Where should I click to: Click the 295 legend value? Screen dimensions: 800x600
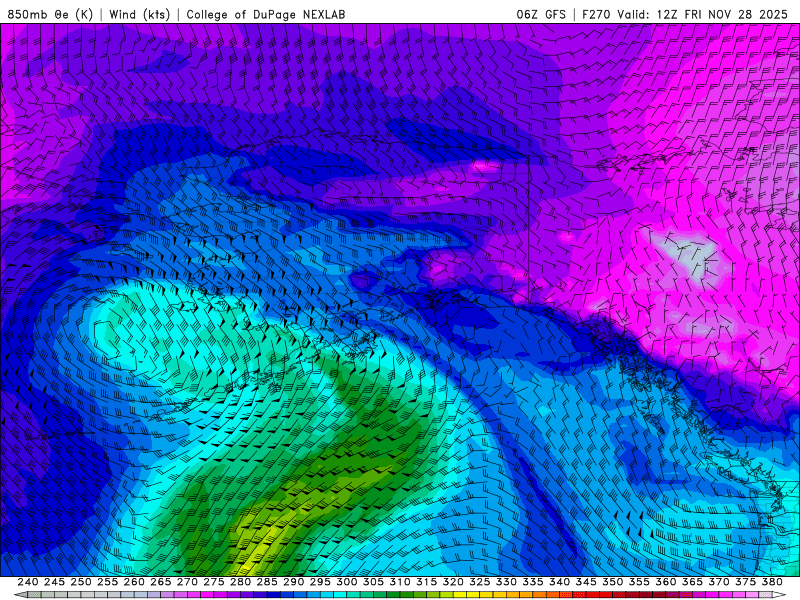coord(320,582)
